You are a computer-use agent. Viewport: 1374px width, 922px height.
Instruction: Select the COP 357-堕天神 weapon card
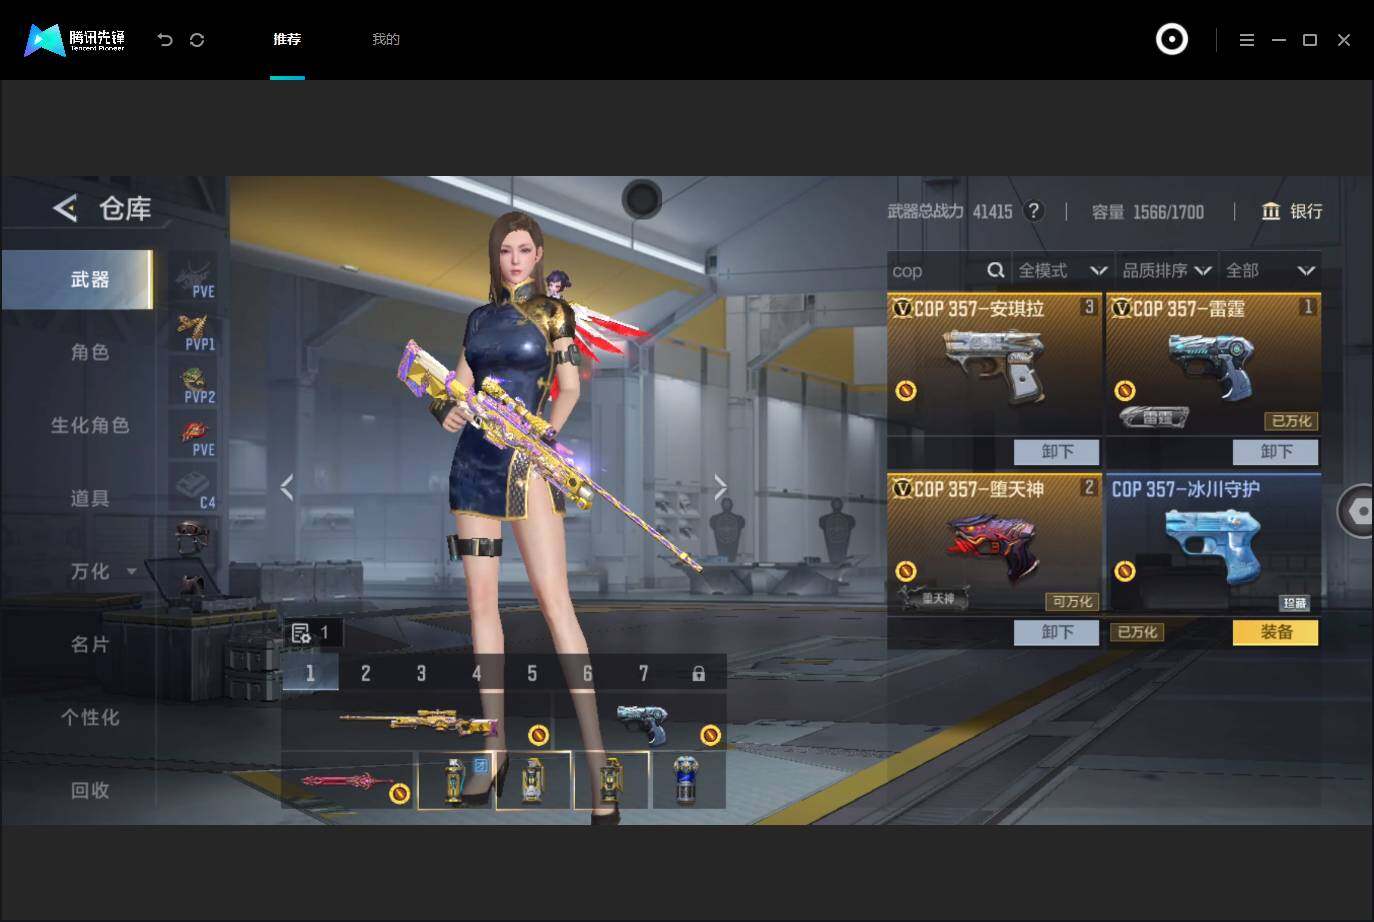point(994,544)
